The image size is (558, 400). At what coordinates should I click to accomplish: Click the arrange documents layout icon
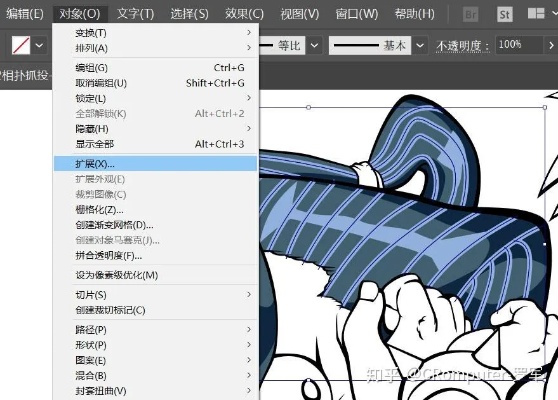(536, 14)
